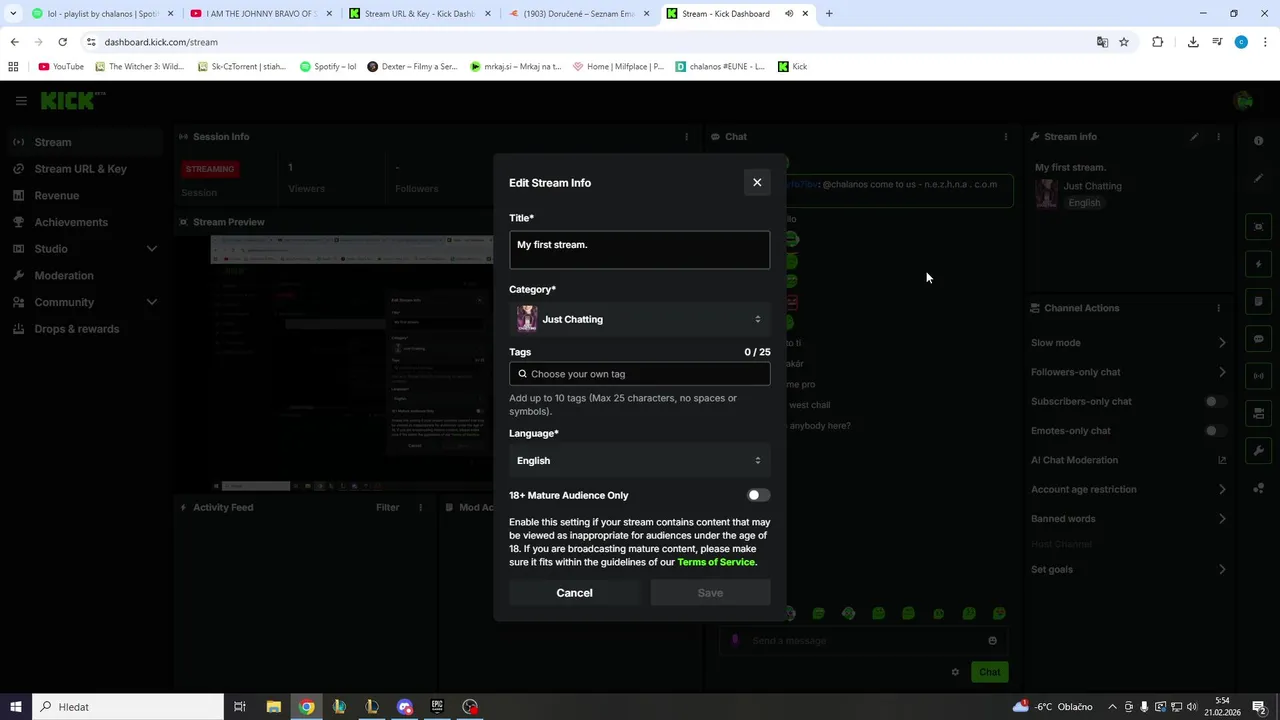1280x720 pixels.
Task: Open the profile avatar in top right
Action: click(1243, 100)
